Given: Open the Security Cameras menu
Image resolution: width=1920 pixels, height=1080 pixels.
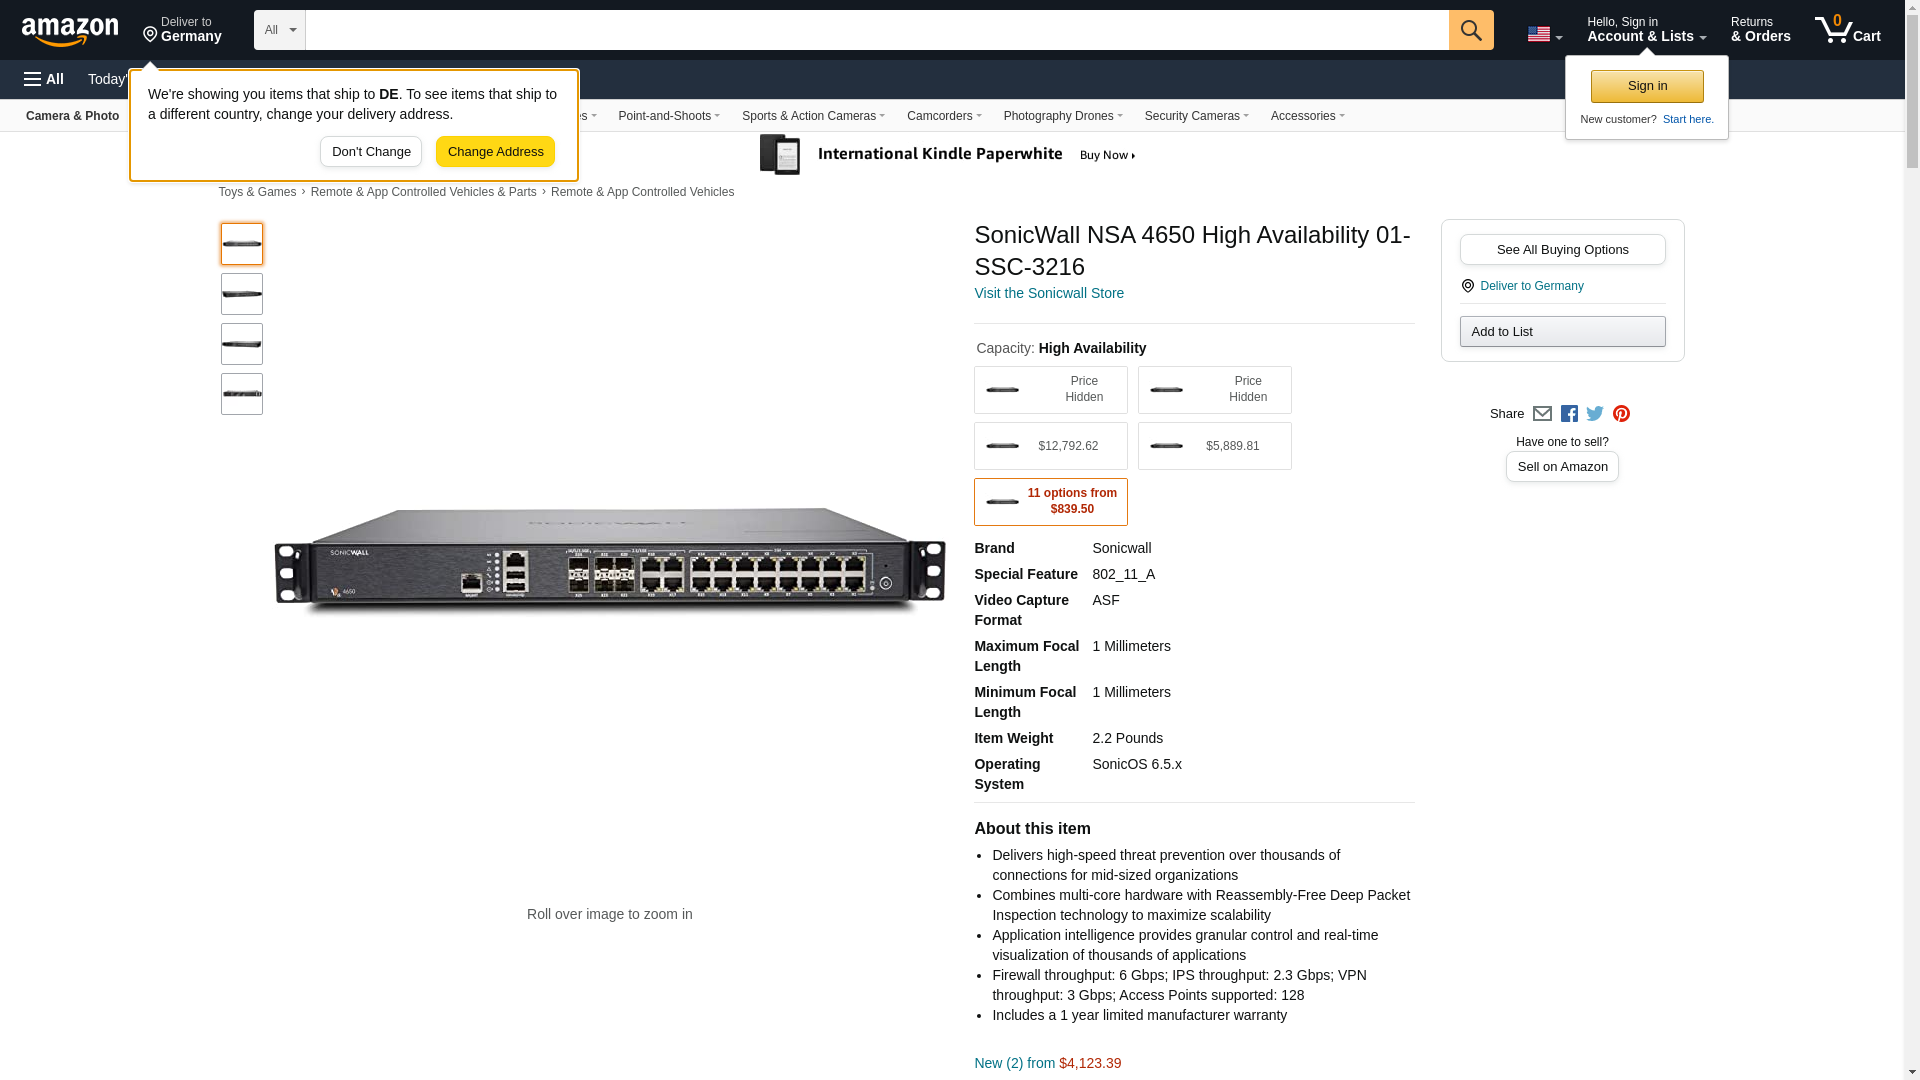Looking at the screenshot, I should (1196, 116).
